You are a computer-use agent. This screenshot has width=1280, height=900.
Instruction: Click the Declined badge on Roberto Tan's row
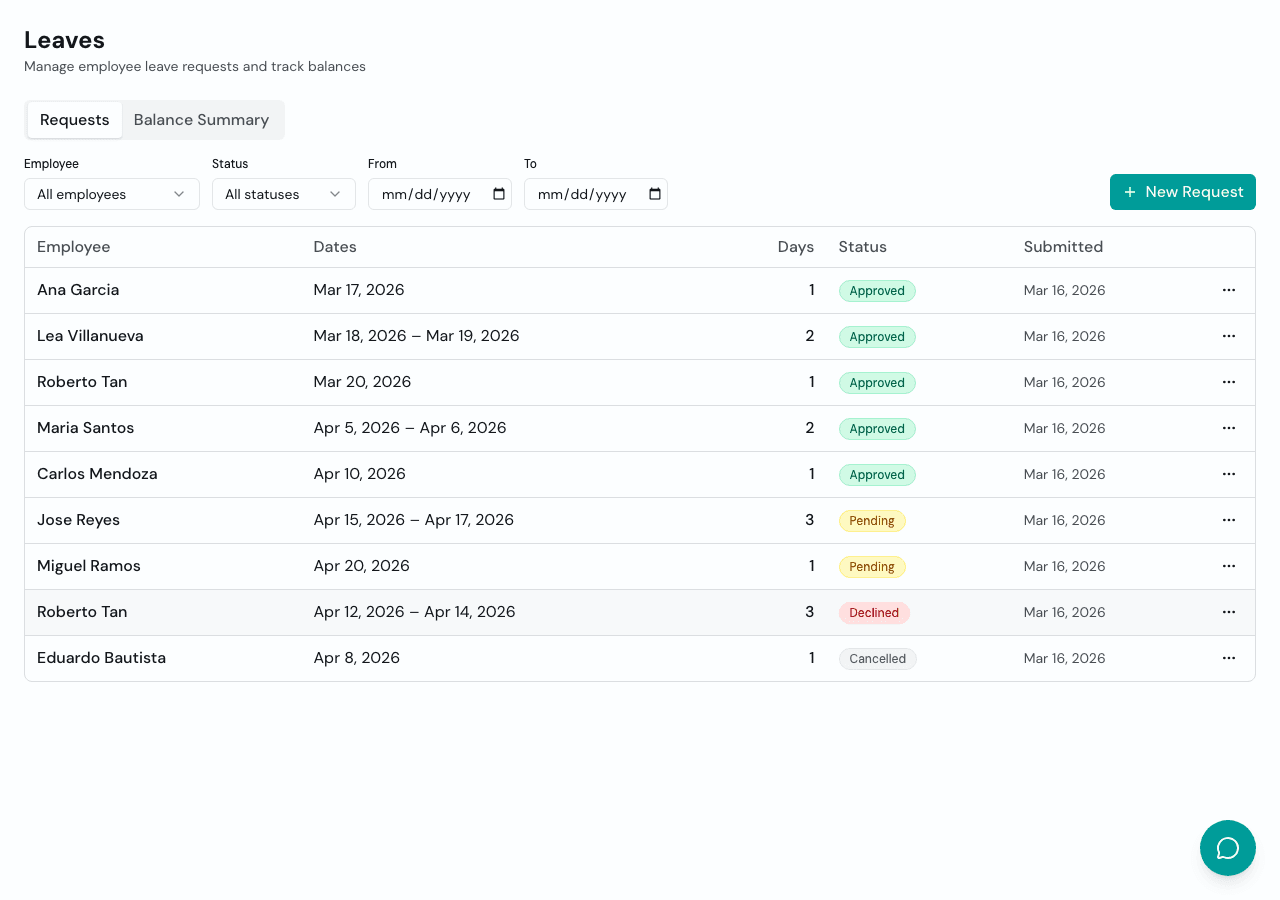[874, 612]
